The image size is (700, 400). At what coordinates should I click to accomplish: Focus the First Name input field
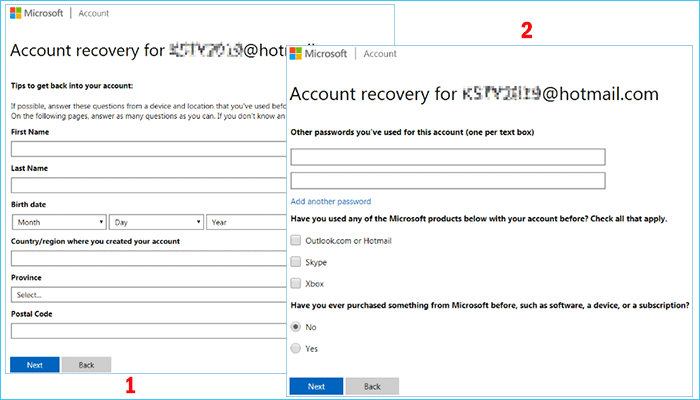click(149, 149)
